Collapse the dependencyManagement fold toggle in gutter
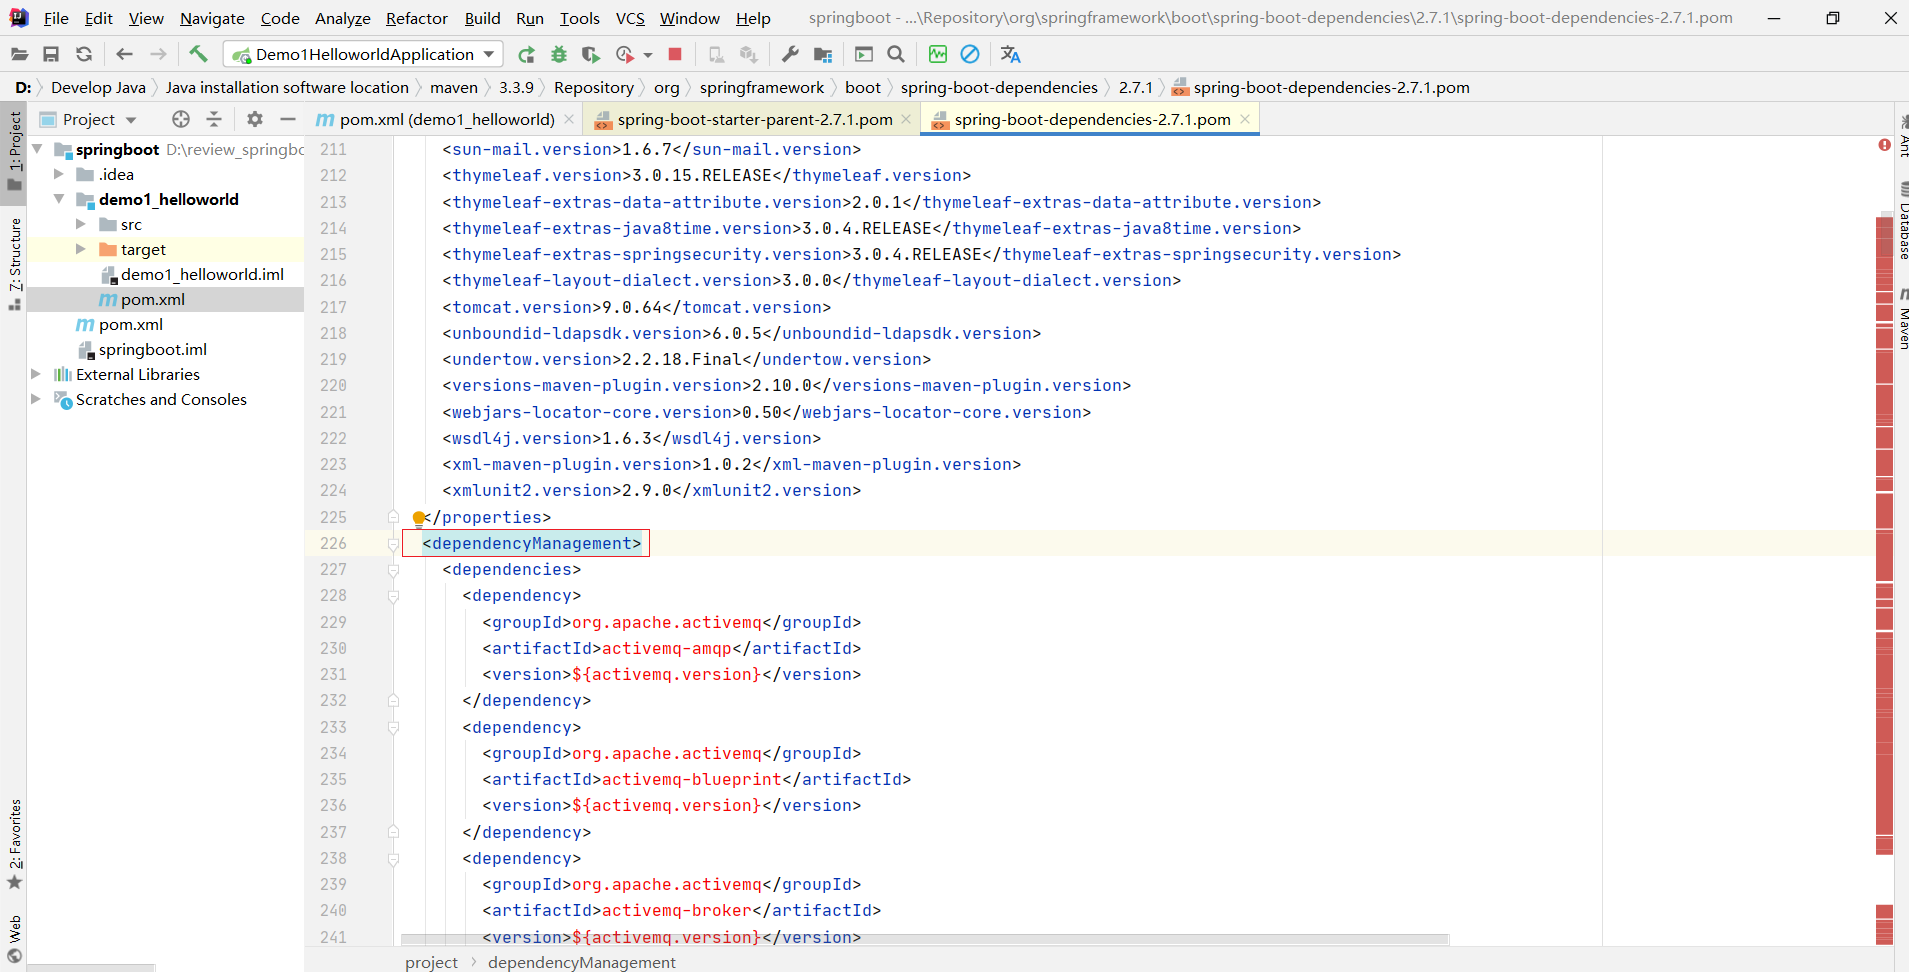 [x=393, y=543]
